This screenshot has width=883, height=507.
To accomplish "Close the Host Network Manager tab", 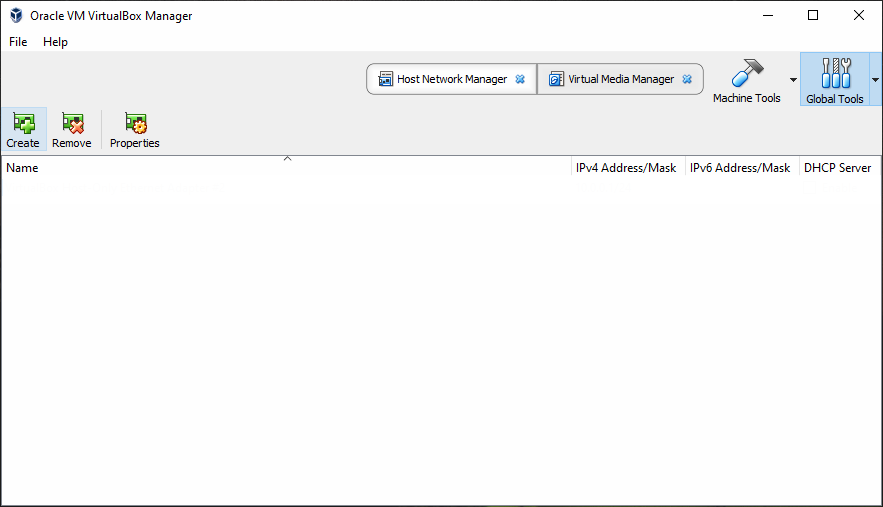I will click(x=520, y=79).
